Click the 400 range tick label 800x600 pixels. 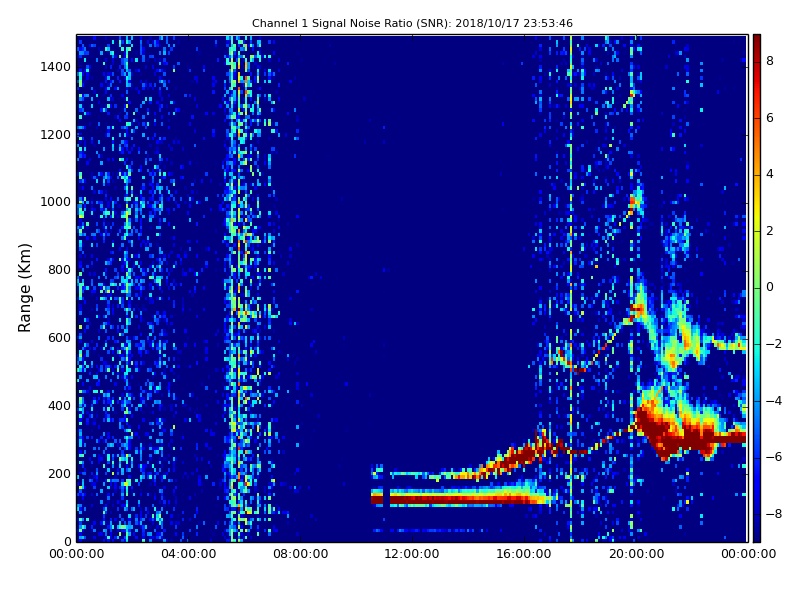click(x=59, y=406)
